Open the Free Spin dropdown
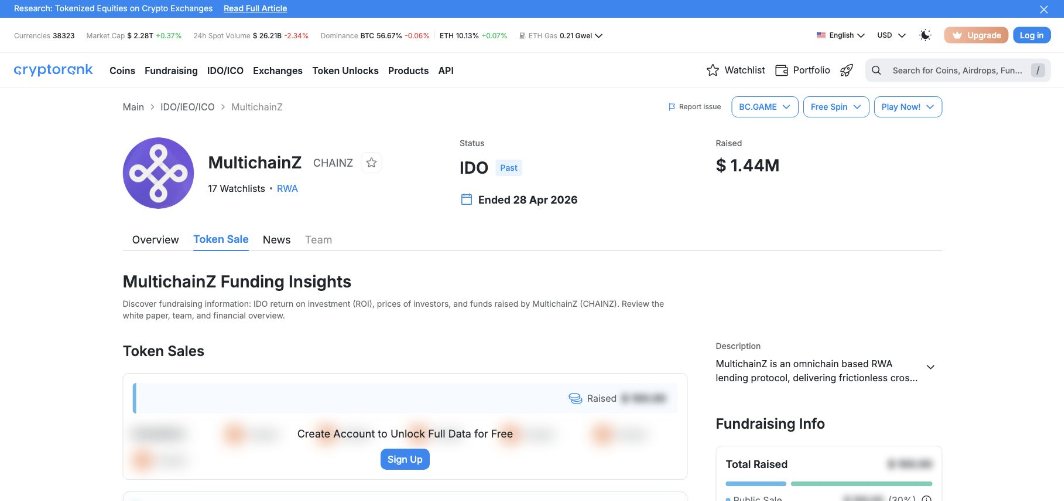The width and height of the screenshot is (1064, 501). (x=836, y=107)
